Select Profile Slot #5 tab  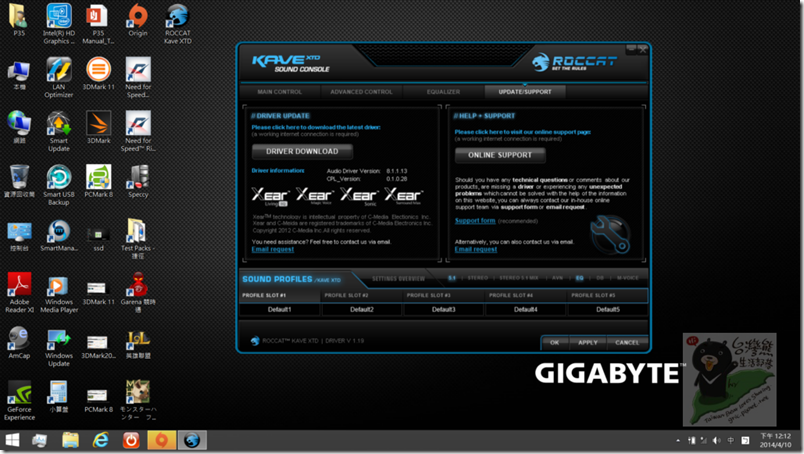(x=608, y=295)
